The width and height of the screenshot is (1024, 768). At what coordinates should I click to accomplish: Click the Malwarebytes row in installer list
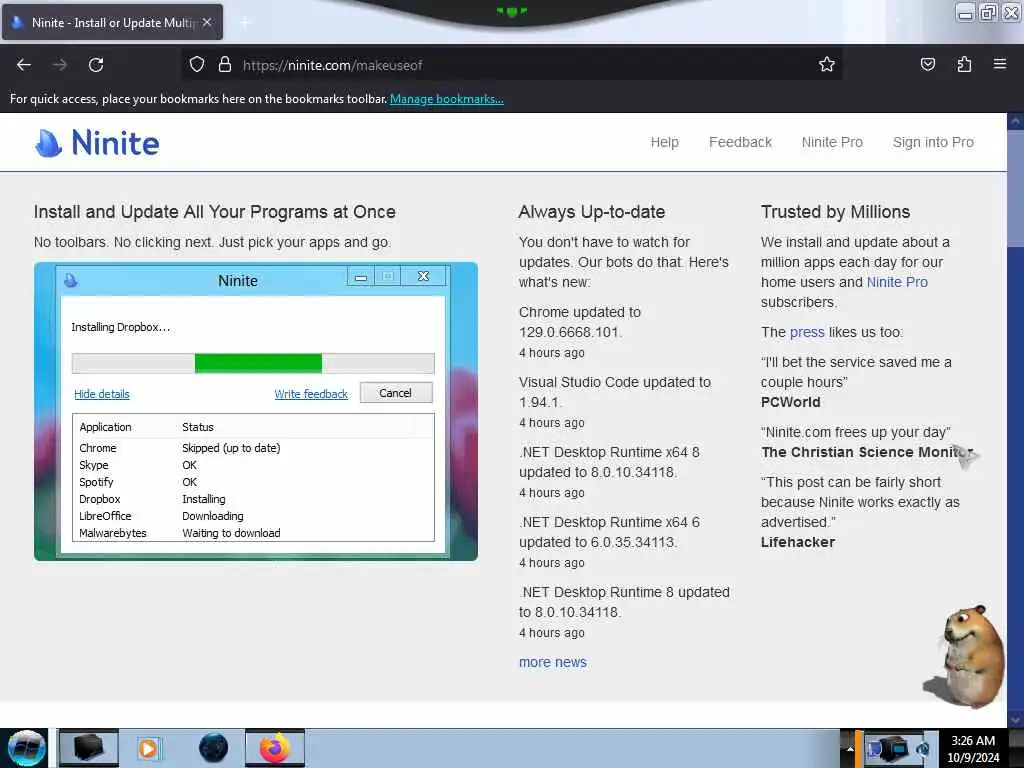[253, 533]
